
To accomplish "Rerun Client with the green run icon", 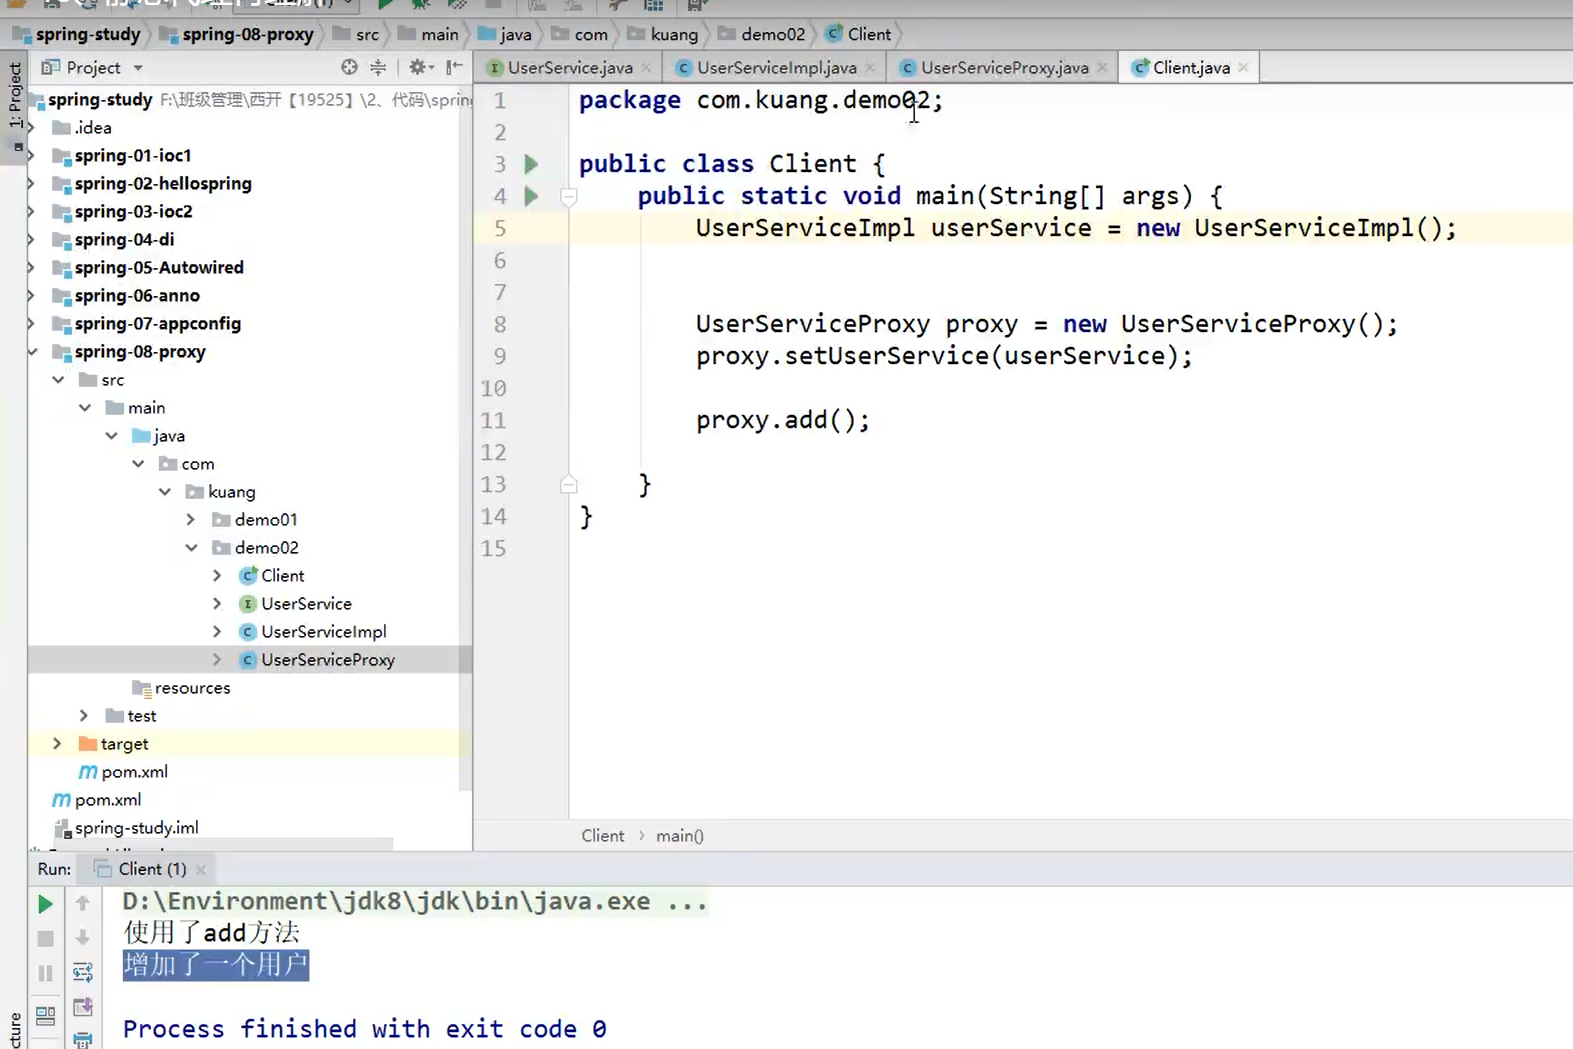I will point(45,904).
